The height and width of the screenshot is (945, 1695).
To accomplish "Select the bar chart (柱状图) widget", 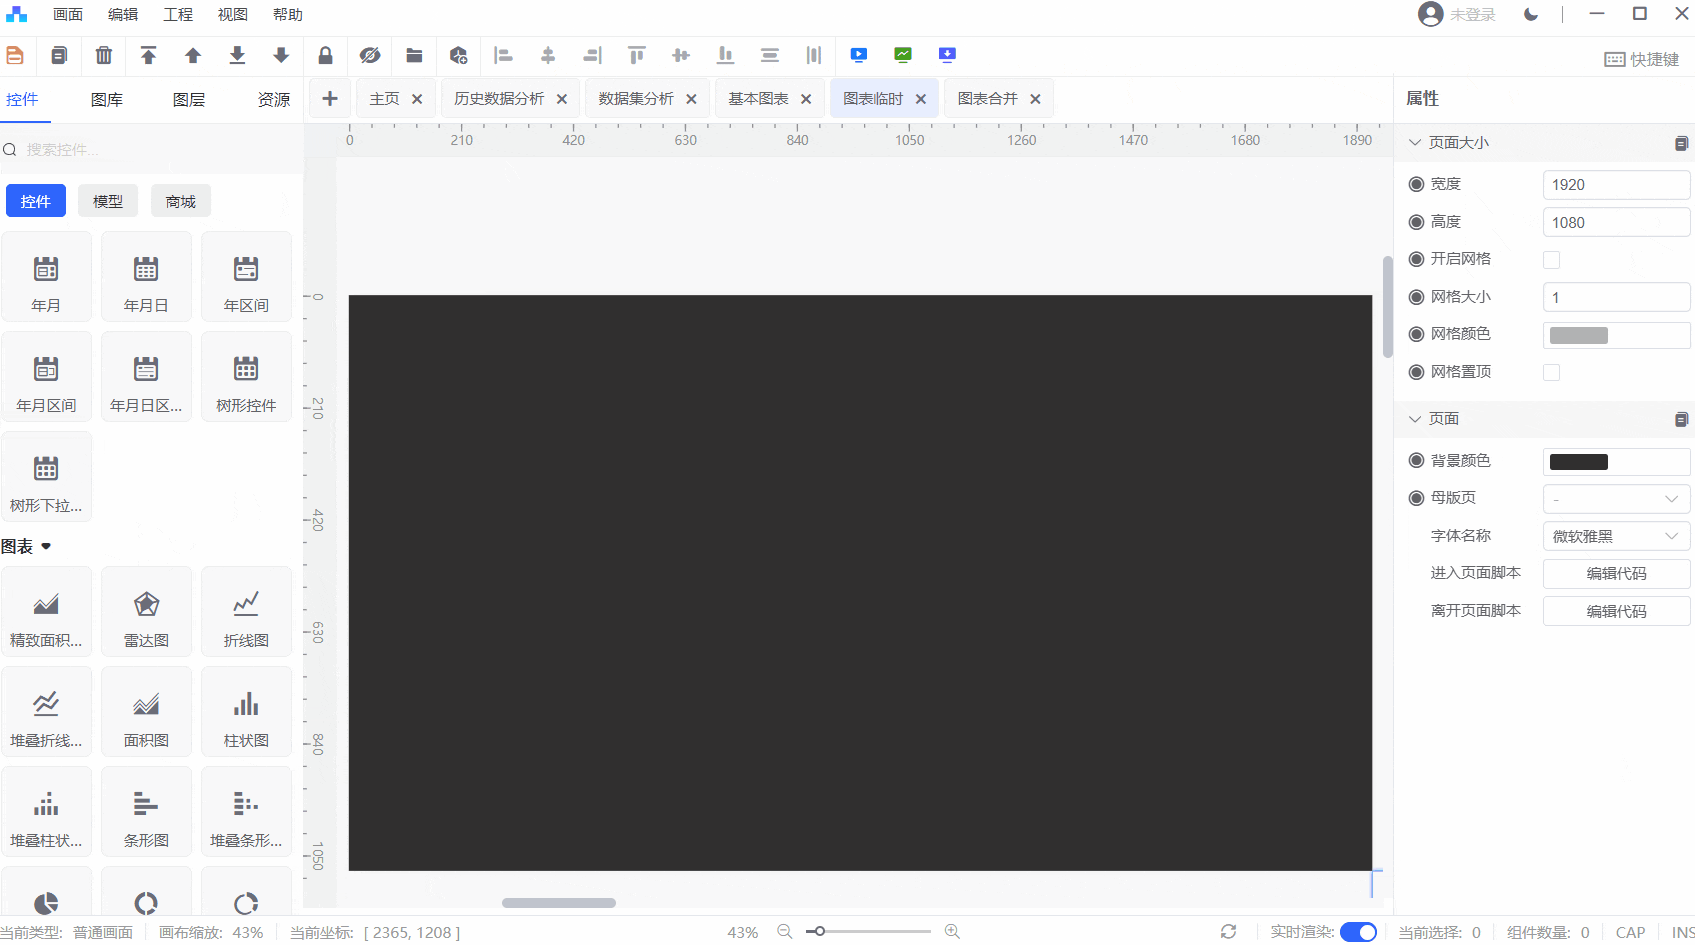I will pos(246,712).
